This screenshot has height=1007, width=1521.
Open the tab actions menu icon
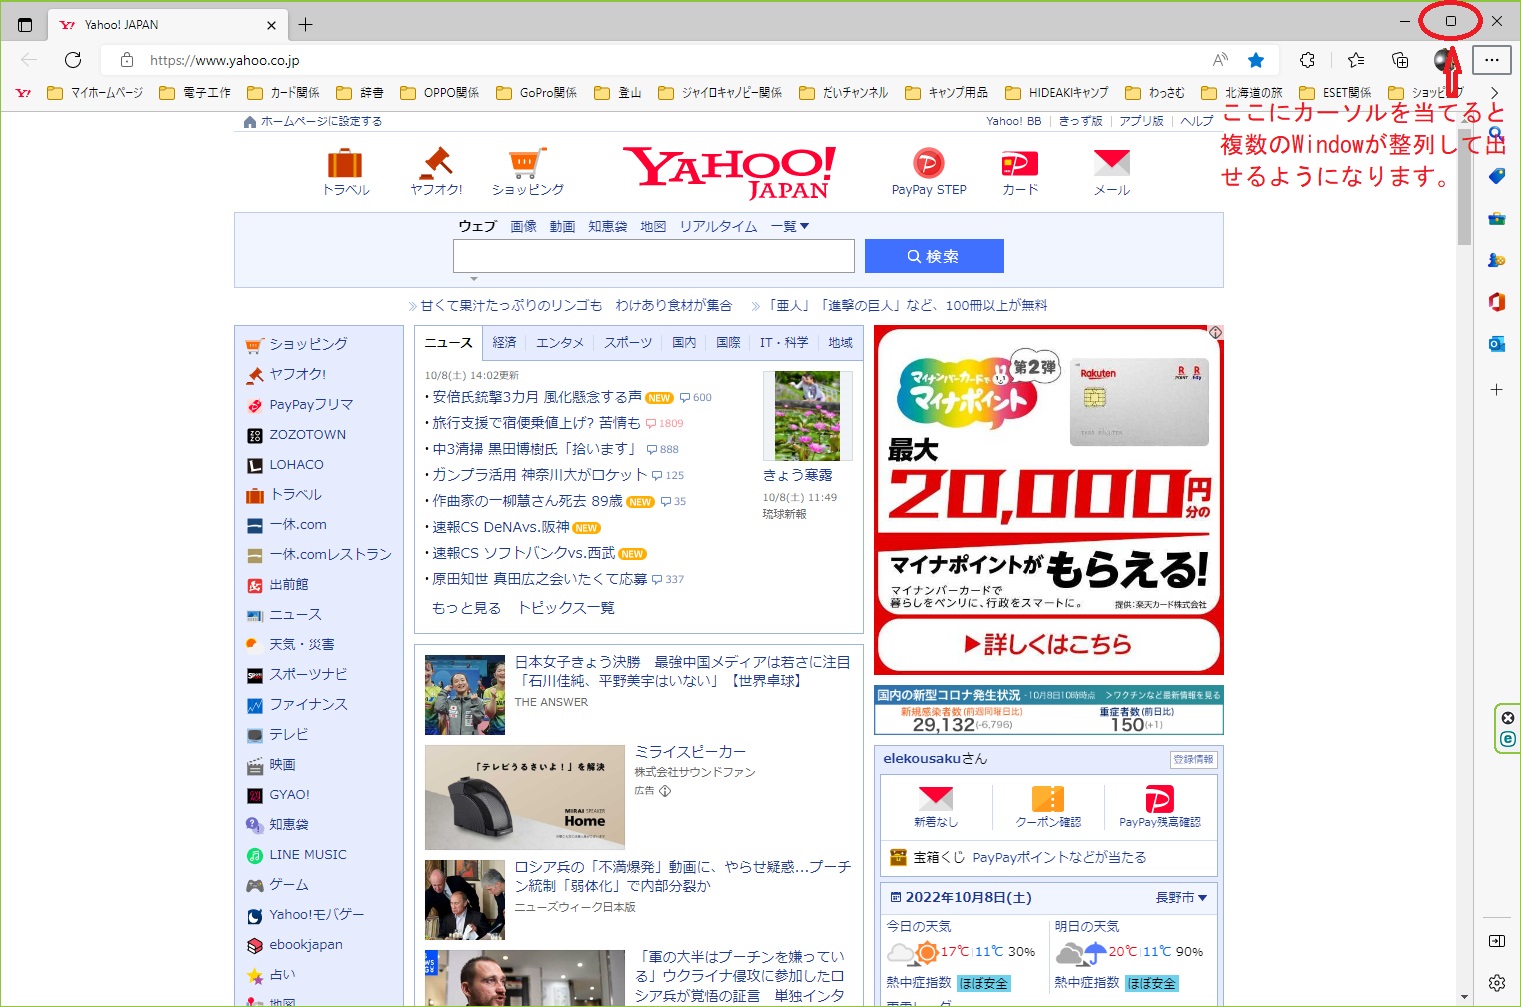(x=25, y=24)
